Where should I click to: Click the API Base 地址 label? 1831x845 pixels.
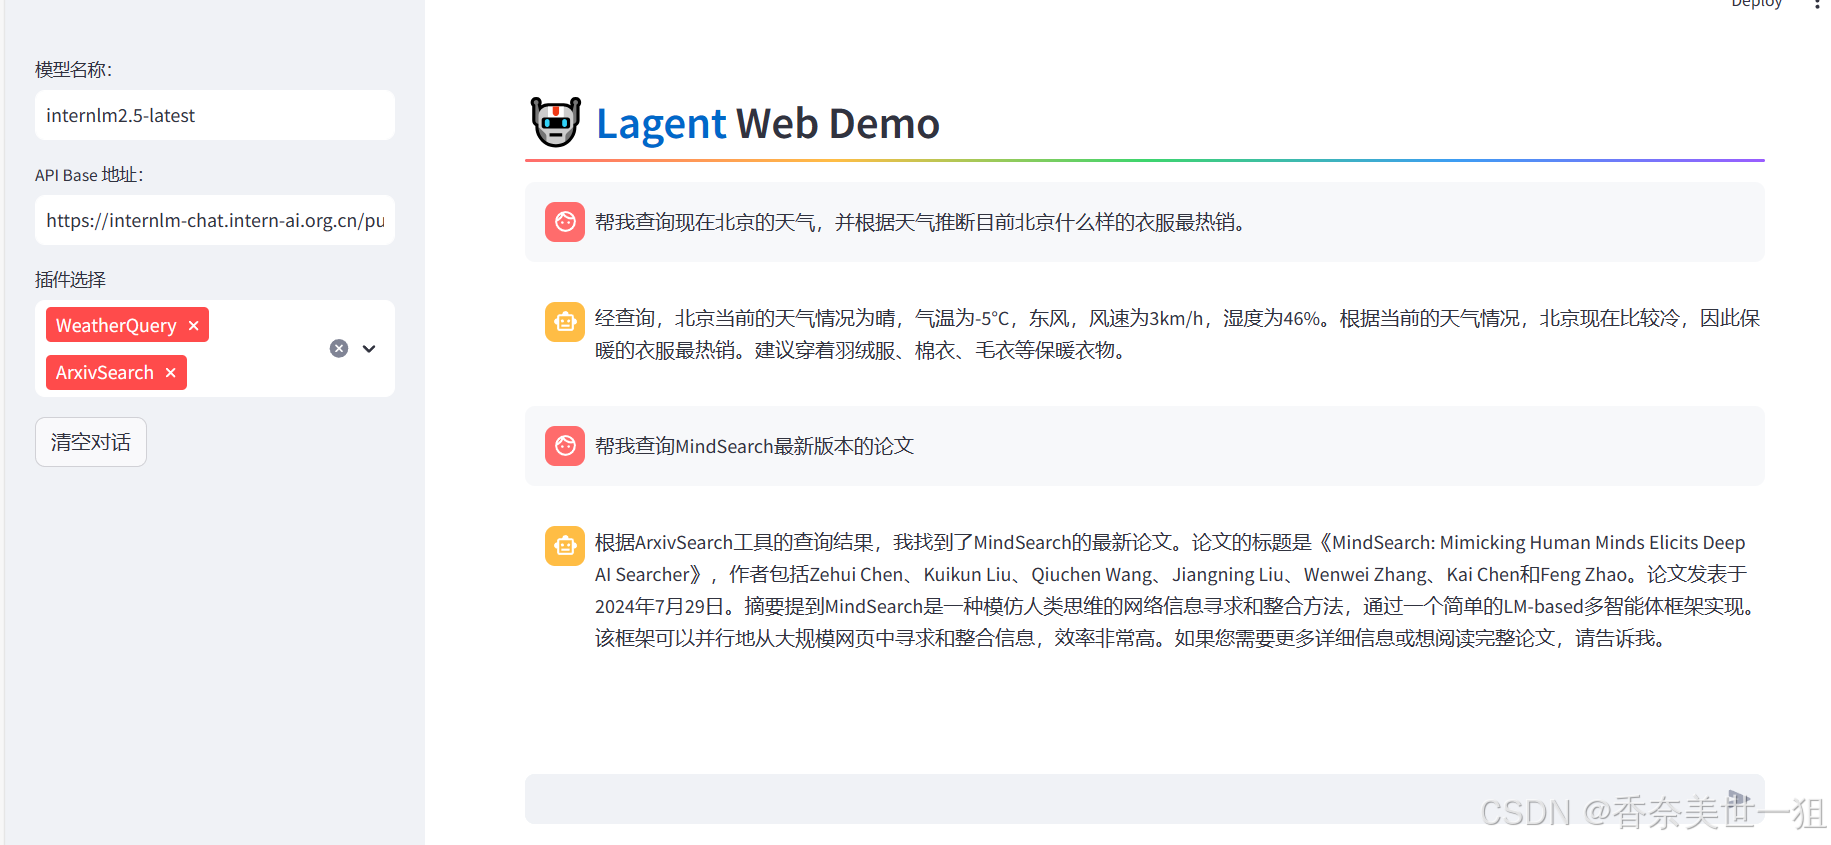click(x=89, y=175)
